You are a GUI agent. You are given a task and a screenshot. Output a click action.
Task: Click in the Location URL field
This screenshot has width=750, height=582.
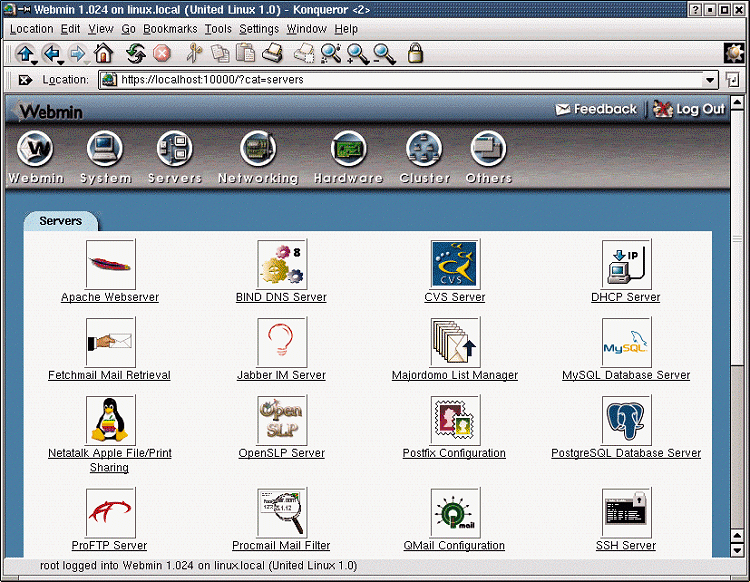click(x=409, y=80)
